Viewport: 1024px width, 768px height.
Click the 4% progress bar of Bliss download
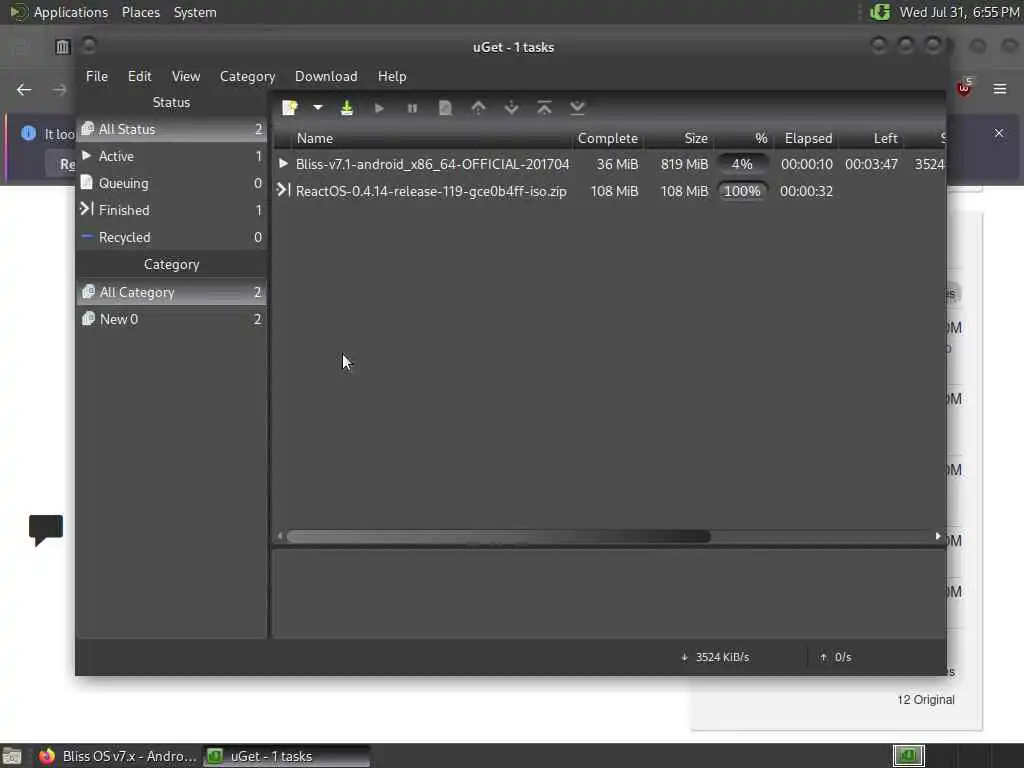(742, 164)
